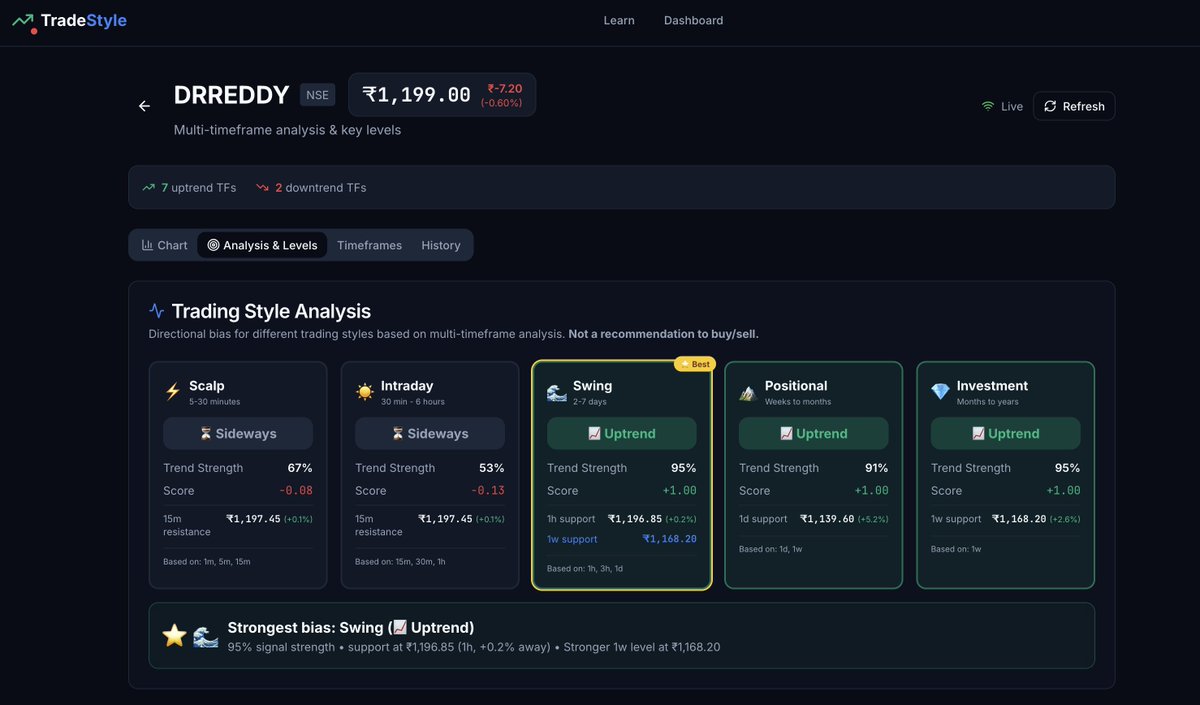Viewport: 1200px width, 705px height.
Task: Click the wave icon in Strongest bias banner
Action: click(x=205, y=636)
